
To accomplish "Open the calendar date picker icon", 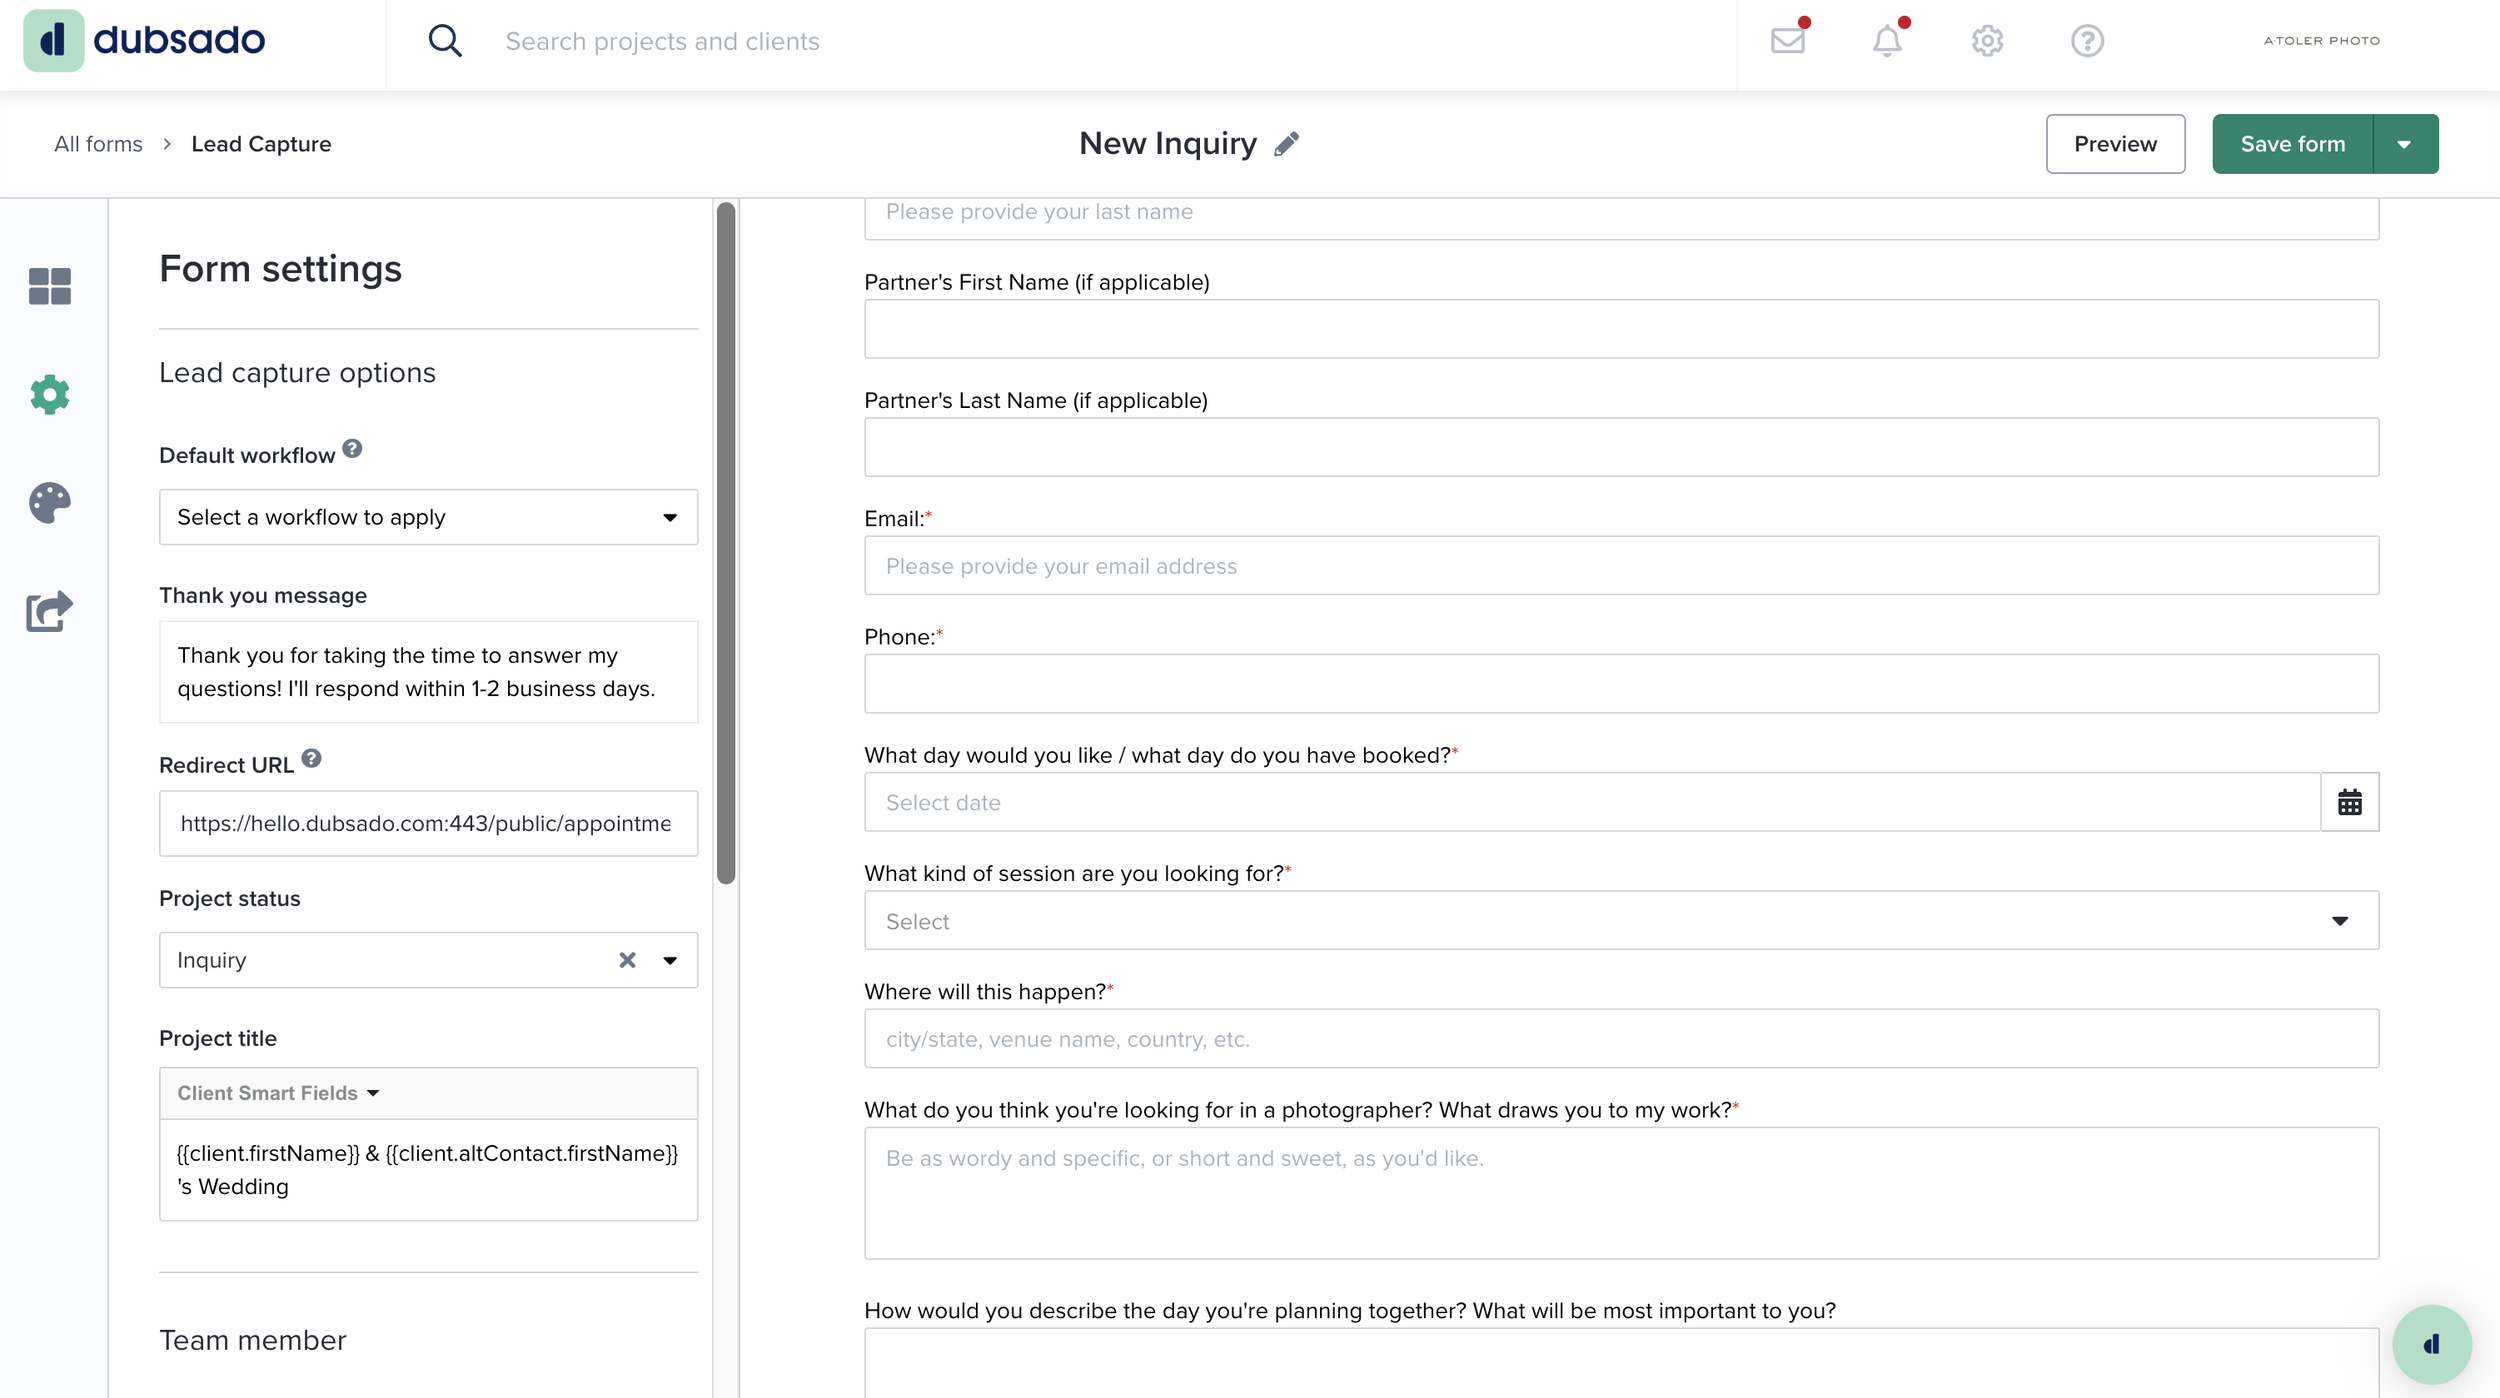I will (2349, 802).
